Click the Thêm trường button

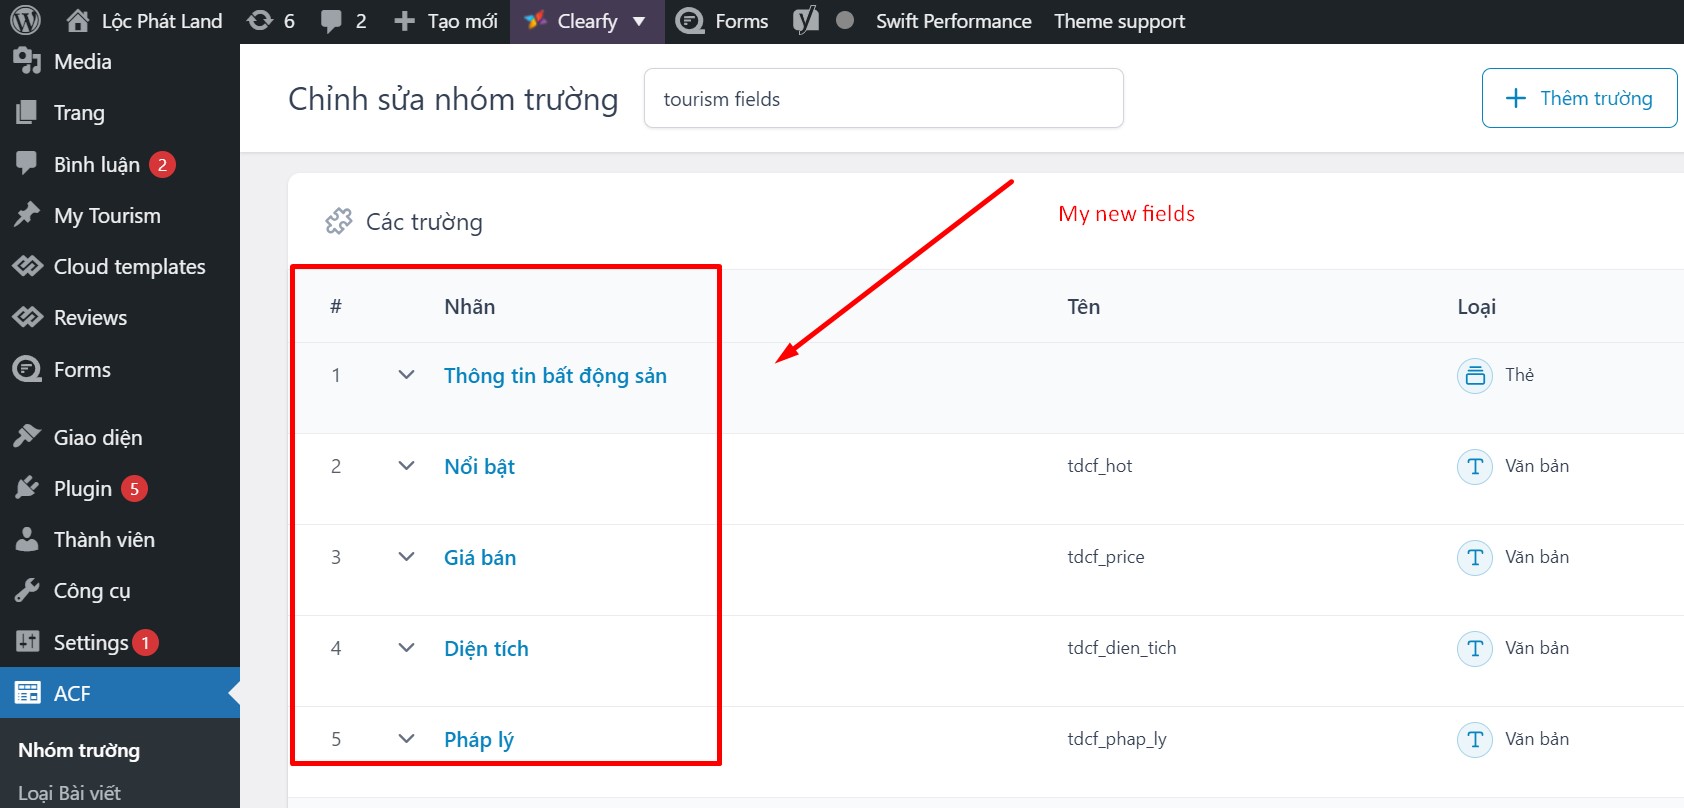(1579, 98)
